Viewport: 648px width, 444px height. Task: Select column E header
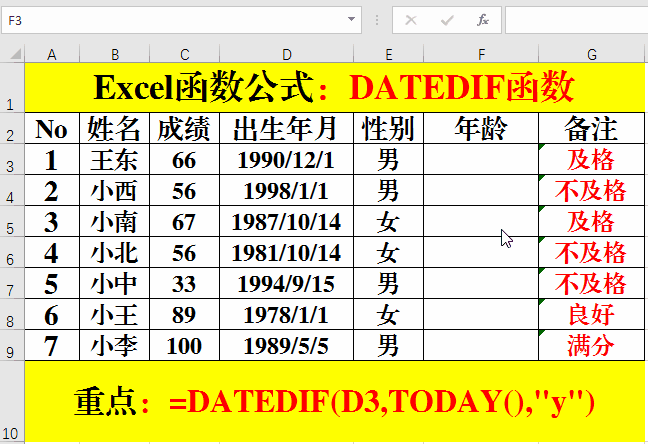(388, 54)
